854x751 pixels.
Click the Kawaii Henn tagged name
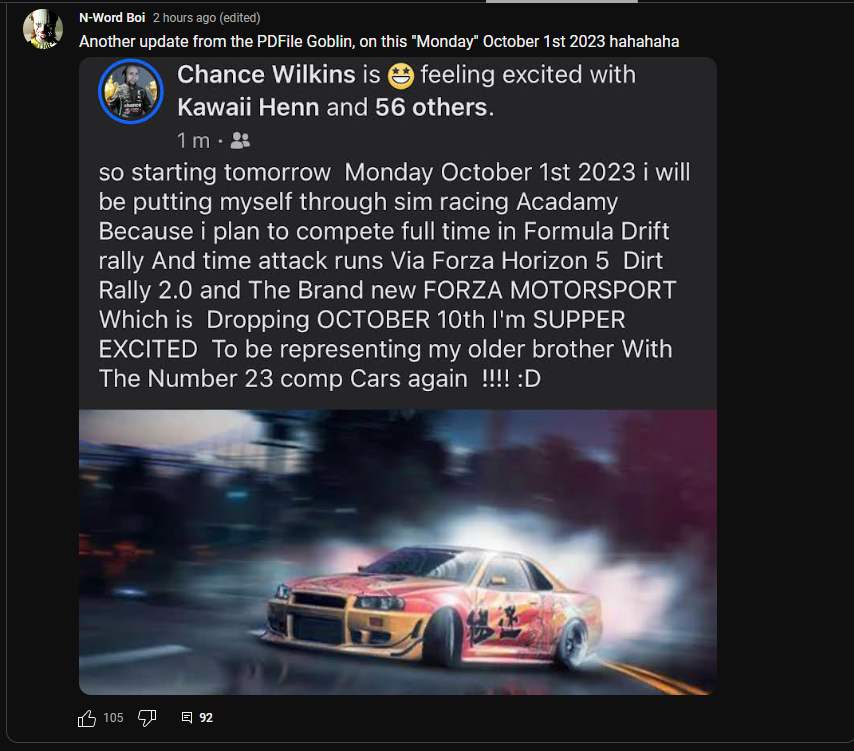(249, 107)
